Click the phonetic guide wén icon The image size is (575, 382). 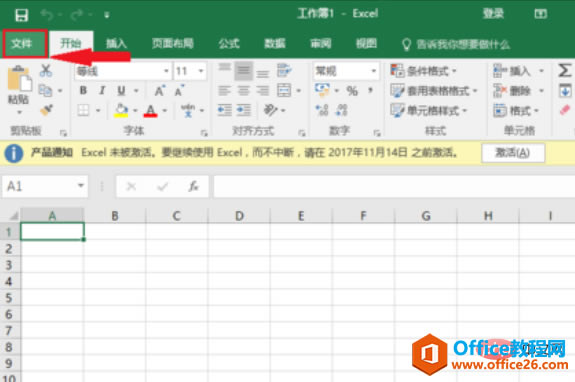(188, 110)
